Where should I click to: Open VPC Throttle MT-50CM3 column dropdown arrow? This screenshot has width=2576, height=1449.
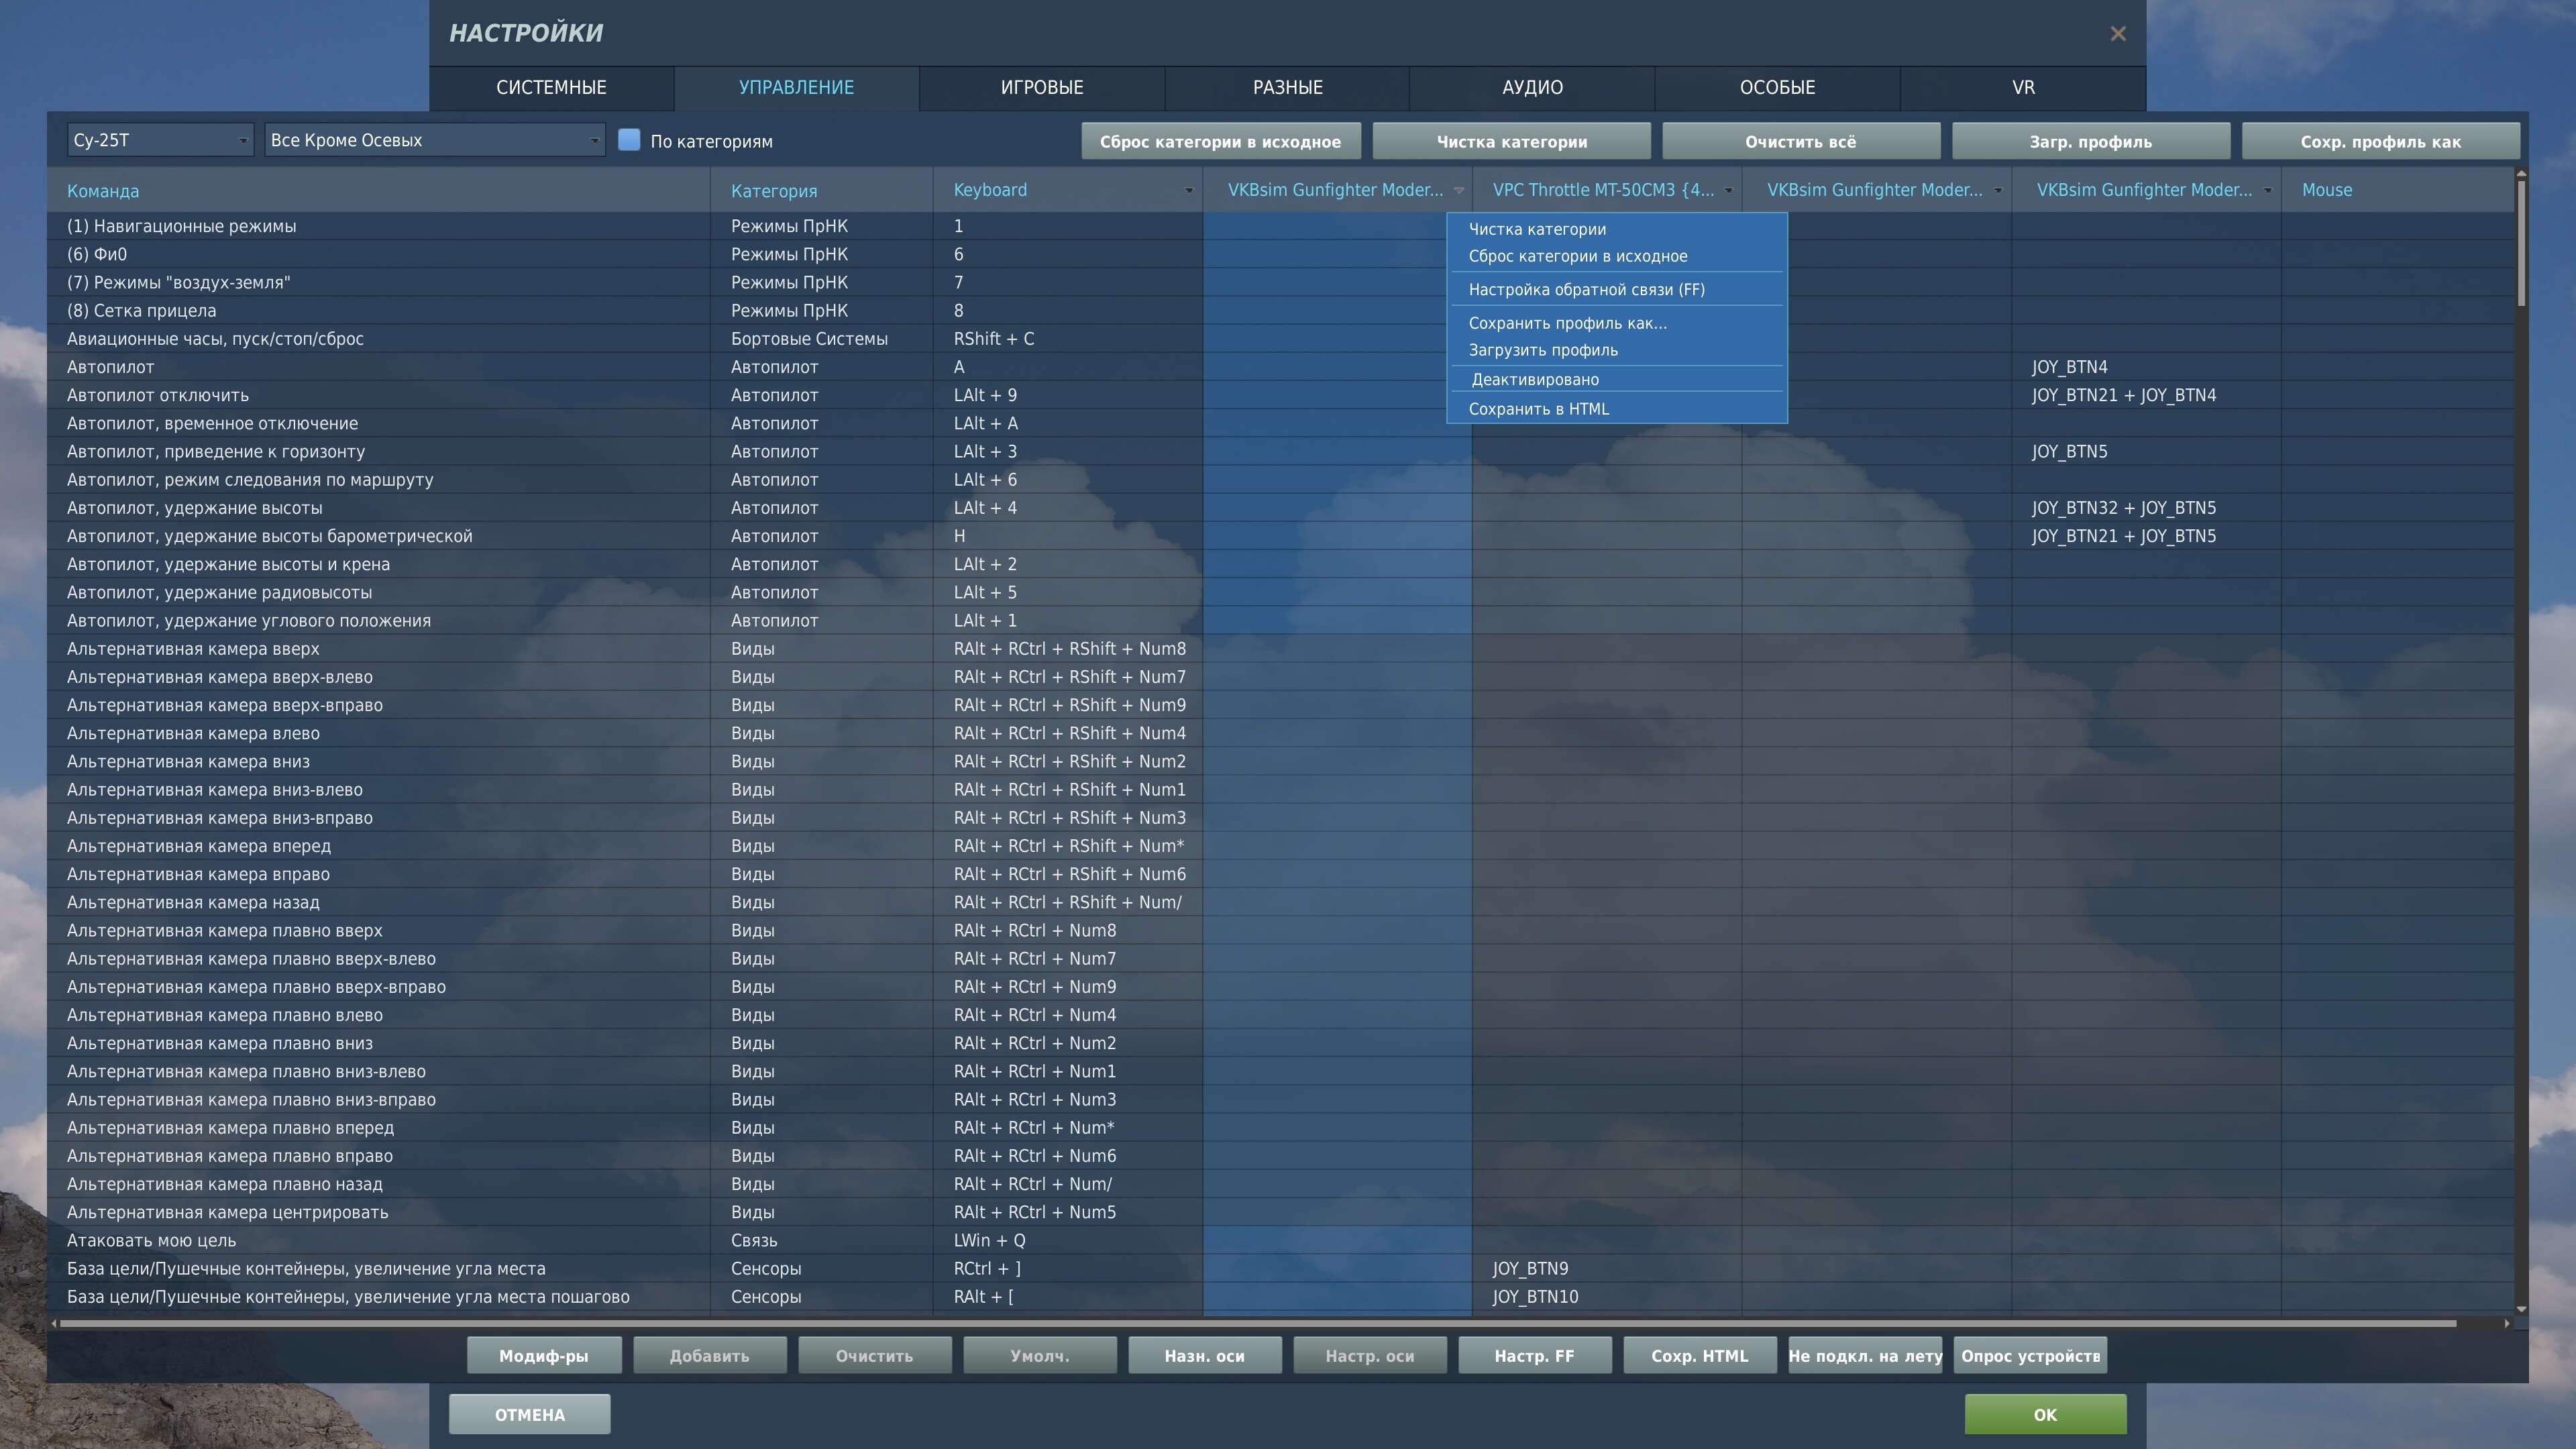tap(1728, 191)
